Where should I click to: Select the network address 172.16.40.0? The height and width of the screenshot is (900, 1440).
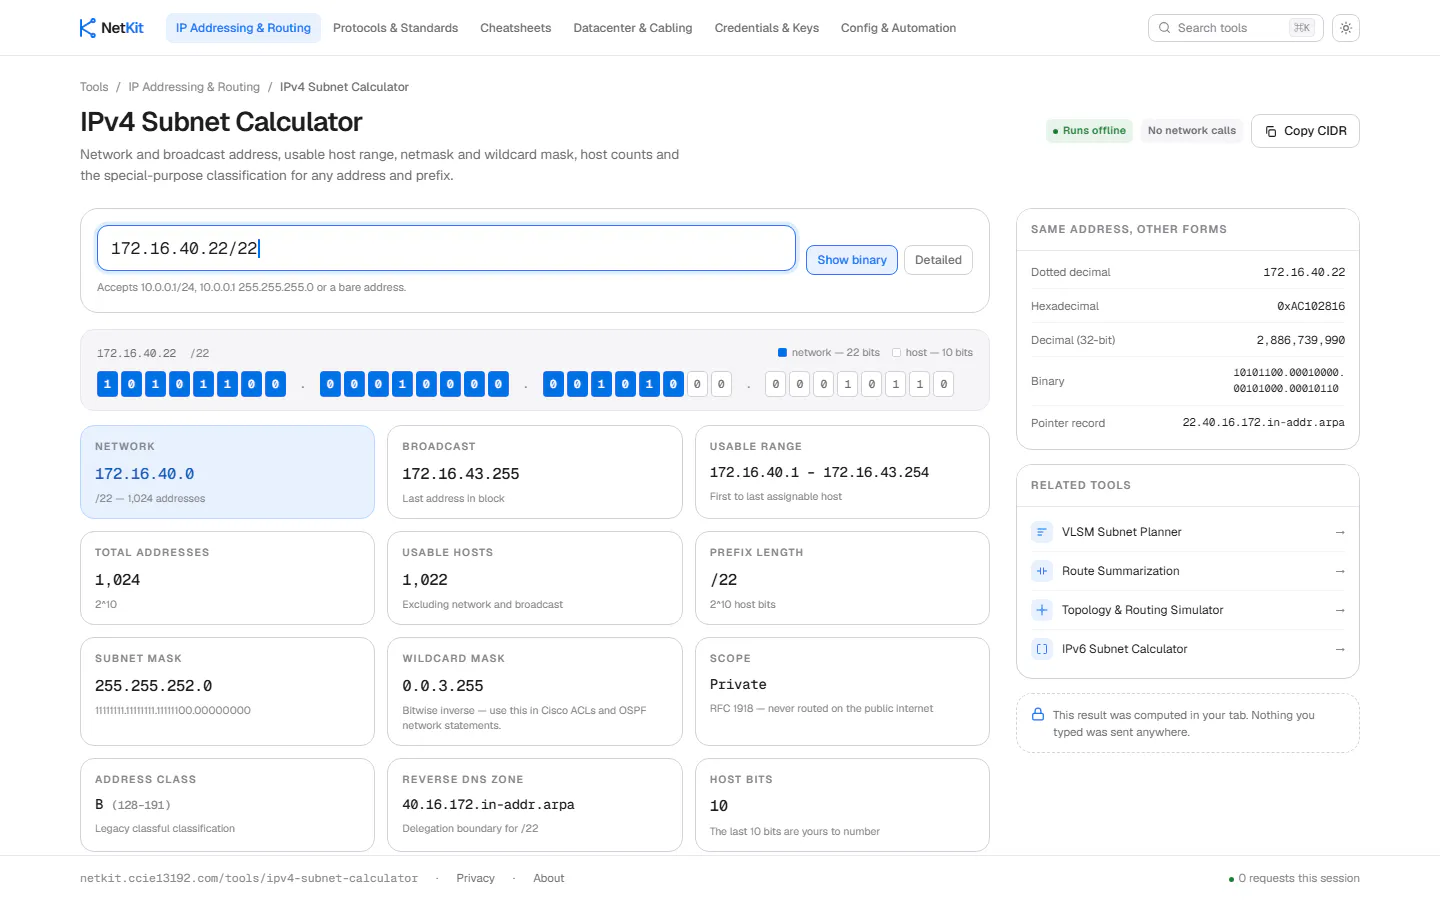click(x=145, y=474)
